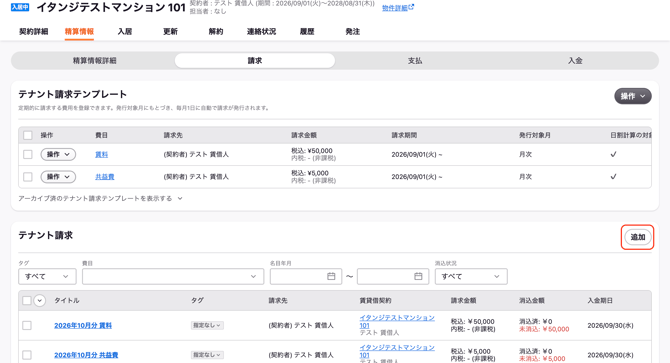Click the checkmark in the 賃料 row
The image size is (670, 363).
click(613, 154)
